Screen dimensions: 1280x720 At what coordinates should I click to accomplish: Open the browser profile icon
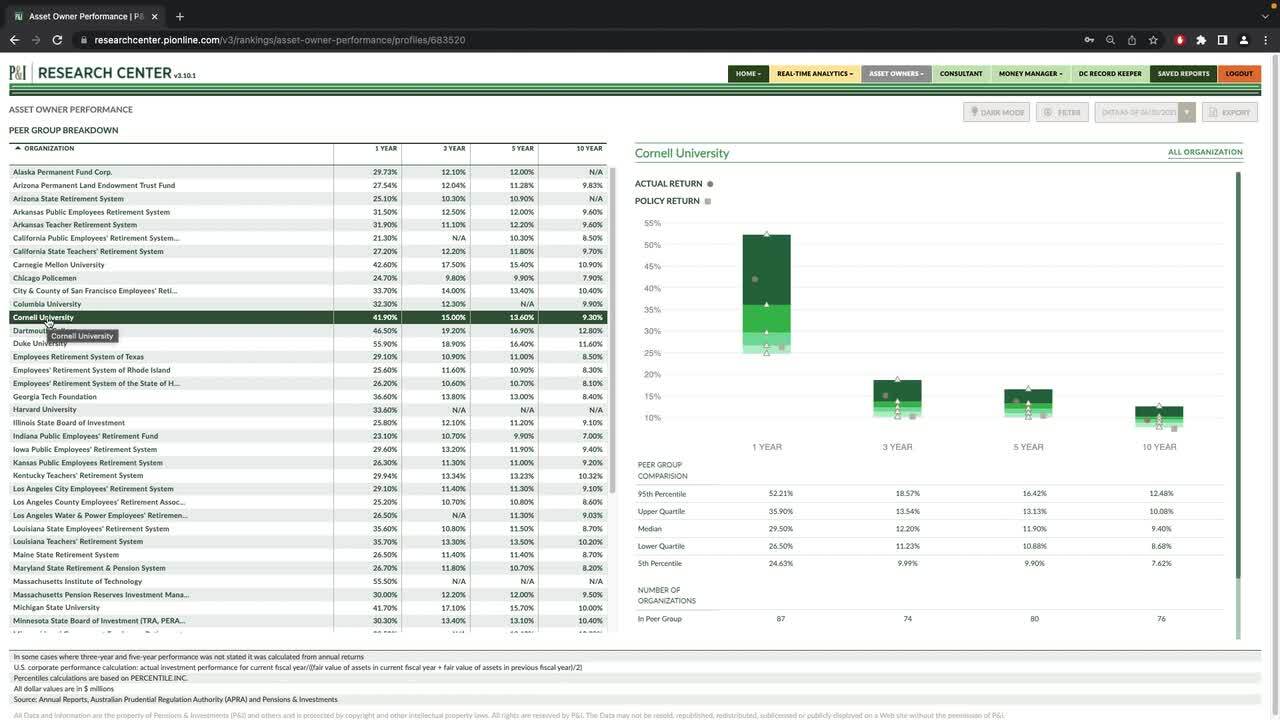(1244, 40)
